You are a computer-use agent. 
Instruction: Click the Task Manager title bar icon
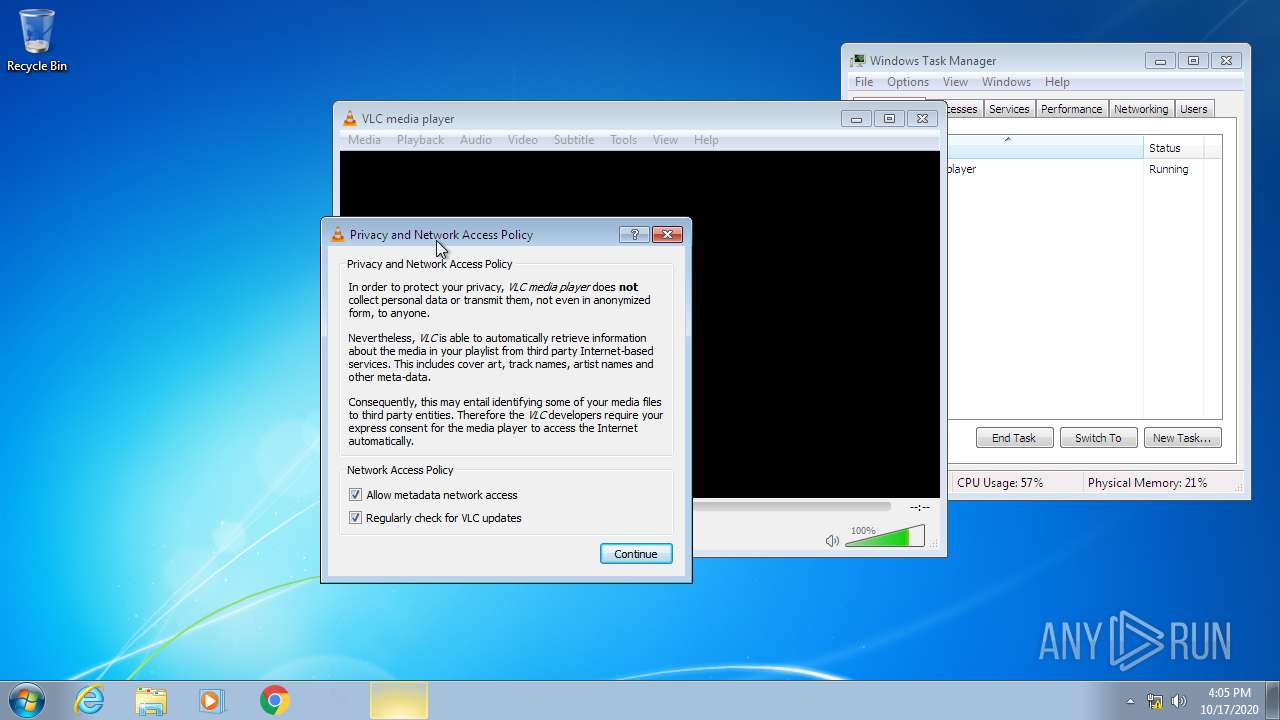(x=857, y=61)
